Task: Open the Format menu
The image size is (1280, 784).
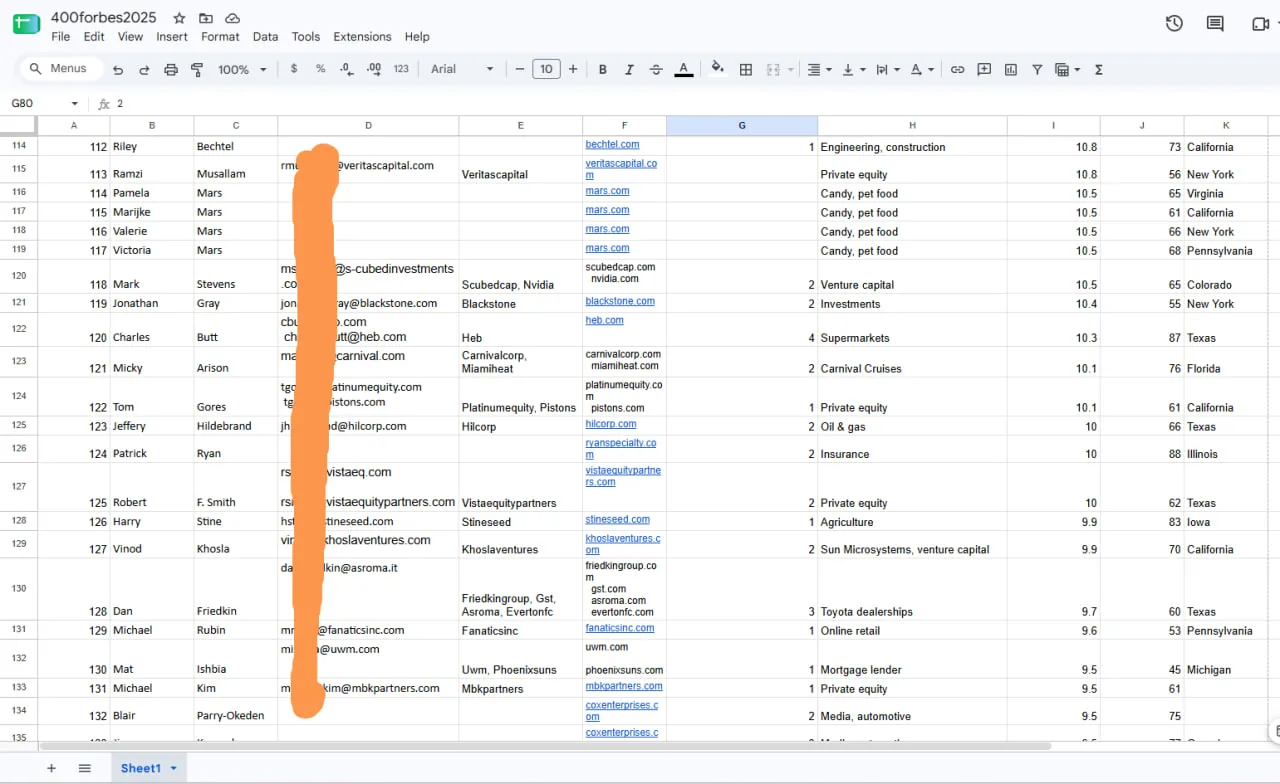Action: [220, 37]
